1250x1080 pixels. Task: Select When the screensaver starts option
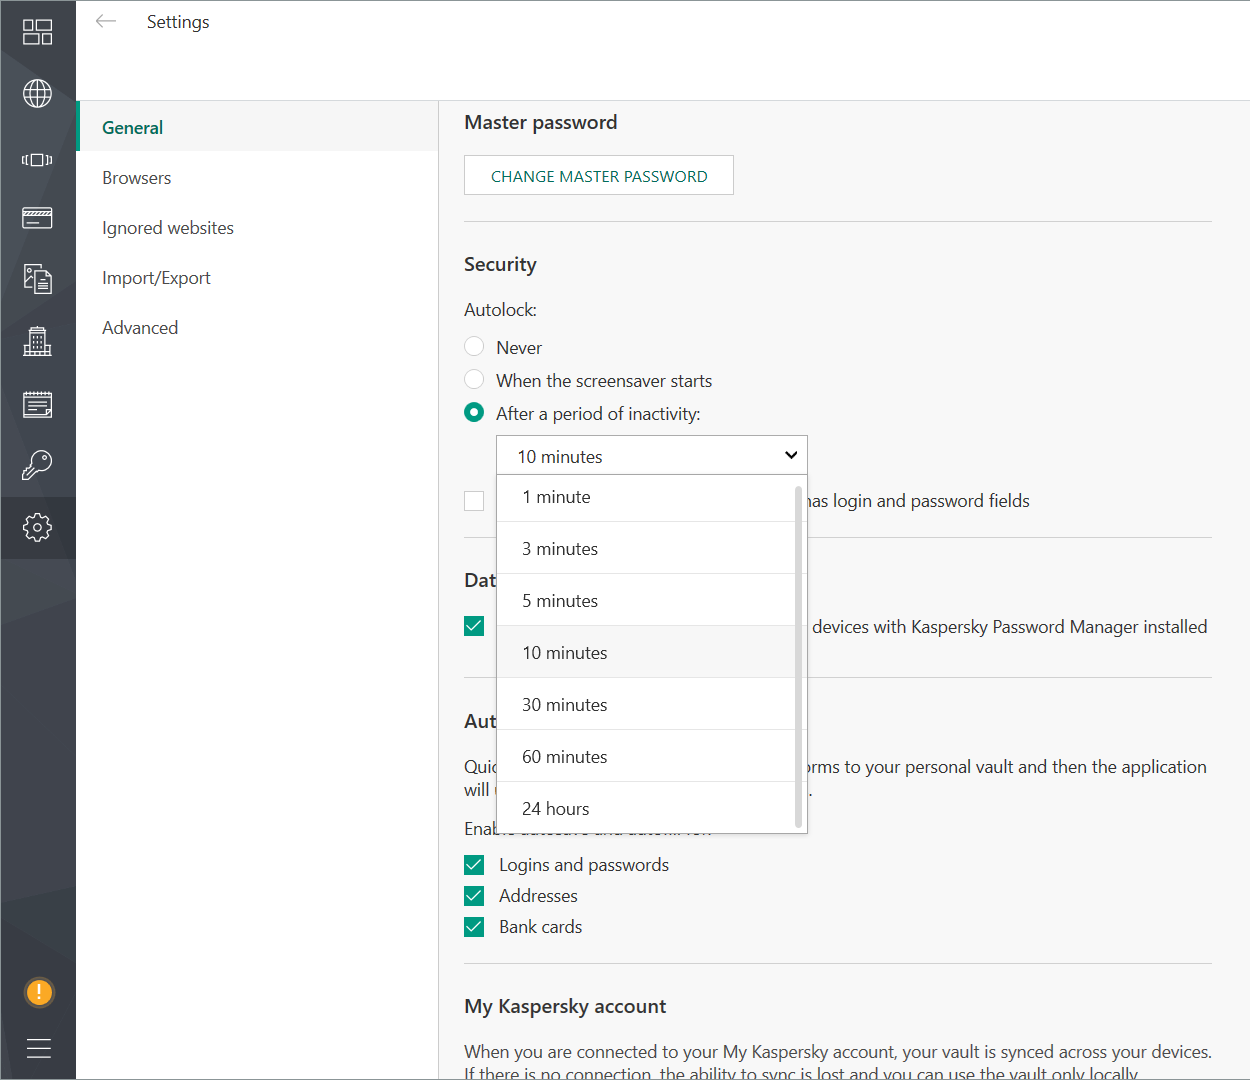click(x=474, y=380)
